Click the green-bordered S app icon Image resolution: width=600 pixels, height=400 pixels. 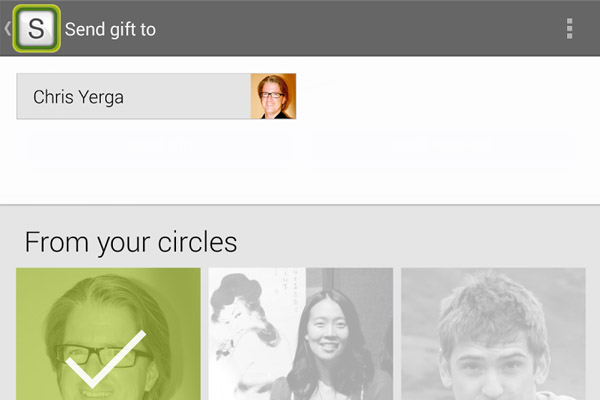pyautogui.click(x=36, y=29)
